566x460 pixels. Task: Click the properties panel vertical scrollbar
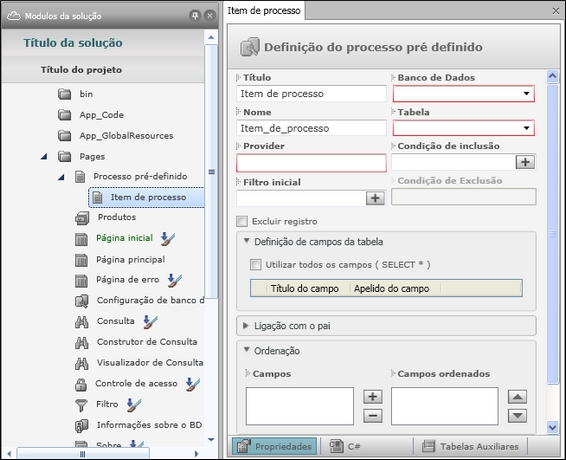coord(552,235)
